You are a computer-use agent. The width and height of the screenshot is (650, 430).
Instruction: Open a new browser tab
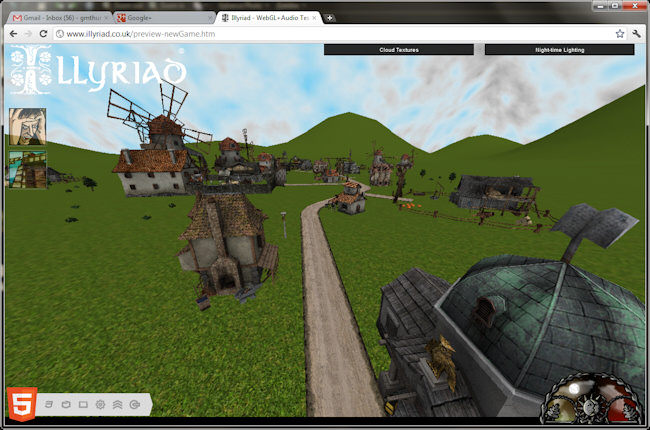click(x=330, y=18)
